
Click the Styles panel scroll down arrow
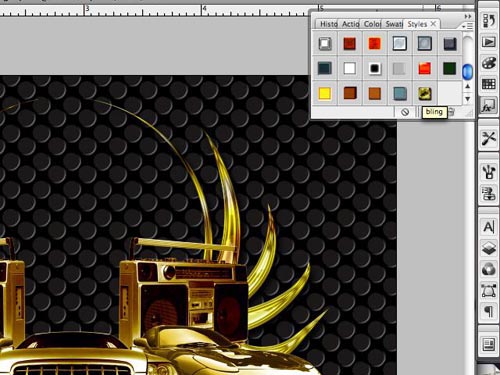pyautogui.click(x=468, y=99)
